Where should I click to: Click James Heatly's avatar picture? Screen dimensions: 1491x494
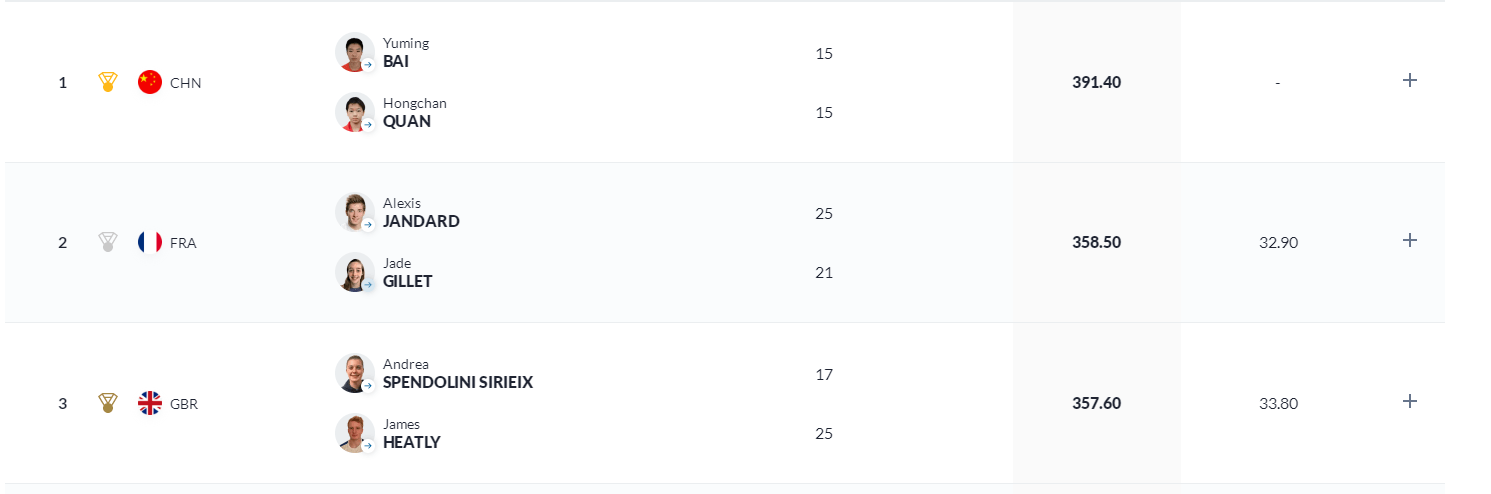click(355, 433)
